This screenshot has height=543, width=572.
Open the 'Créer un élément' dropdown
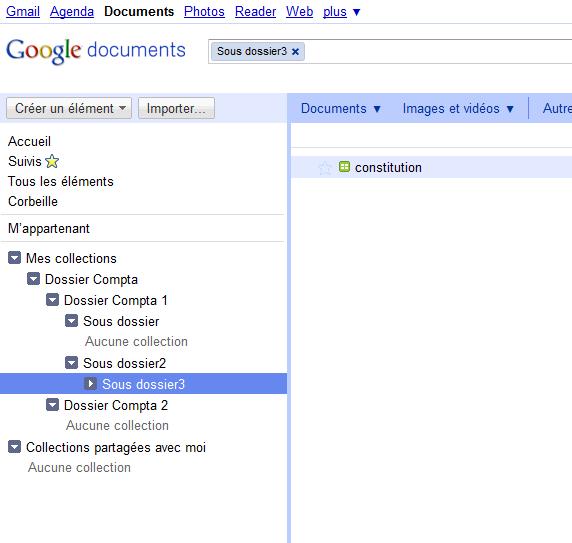tap(69, 108)
